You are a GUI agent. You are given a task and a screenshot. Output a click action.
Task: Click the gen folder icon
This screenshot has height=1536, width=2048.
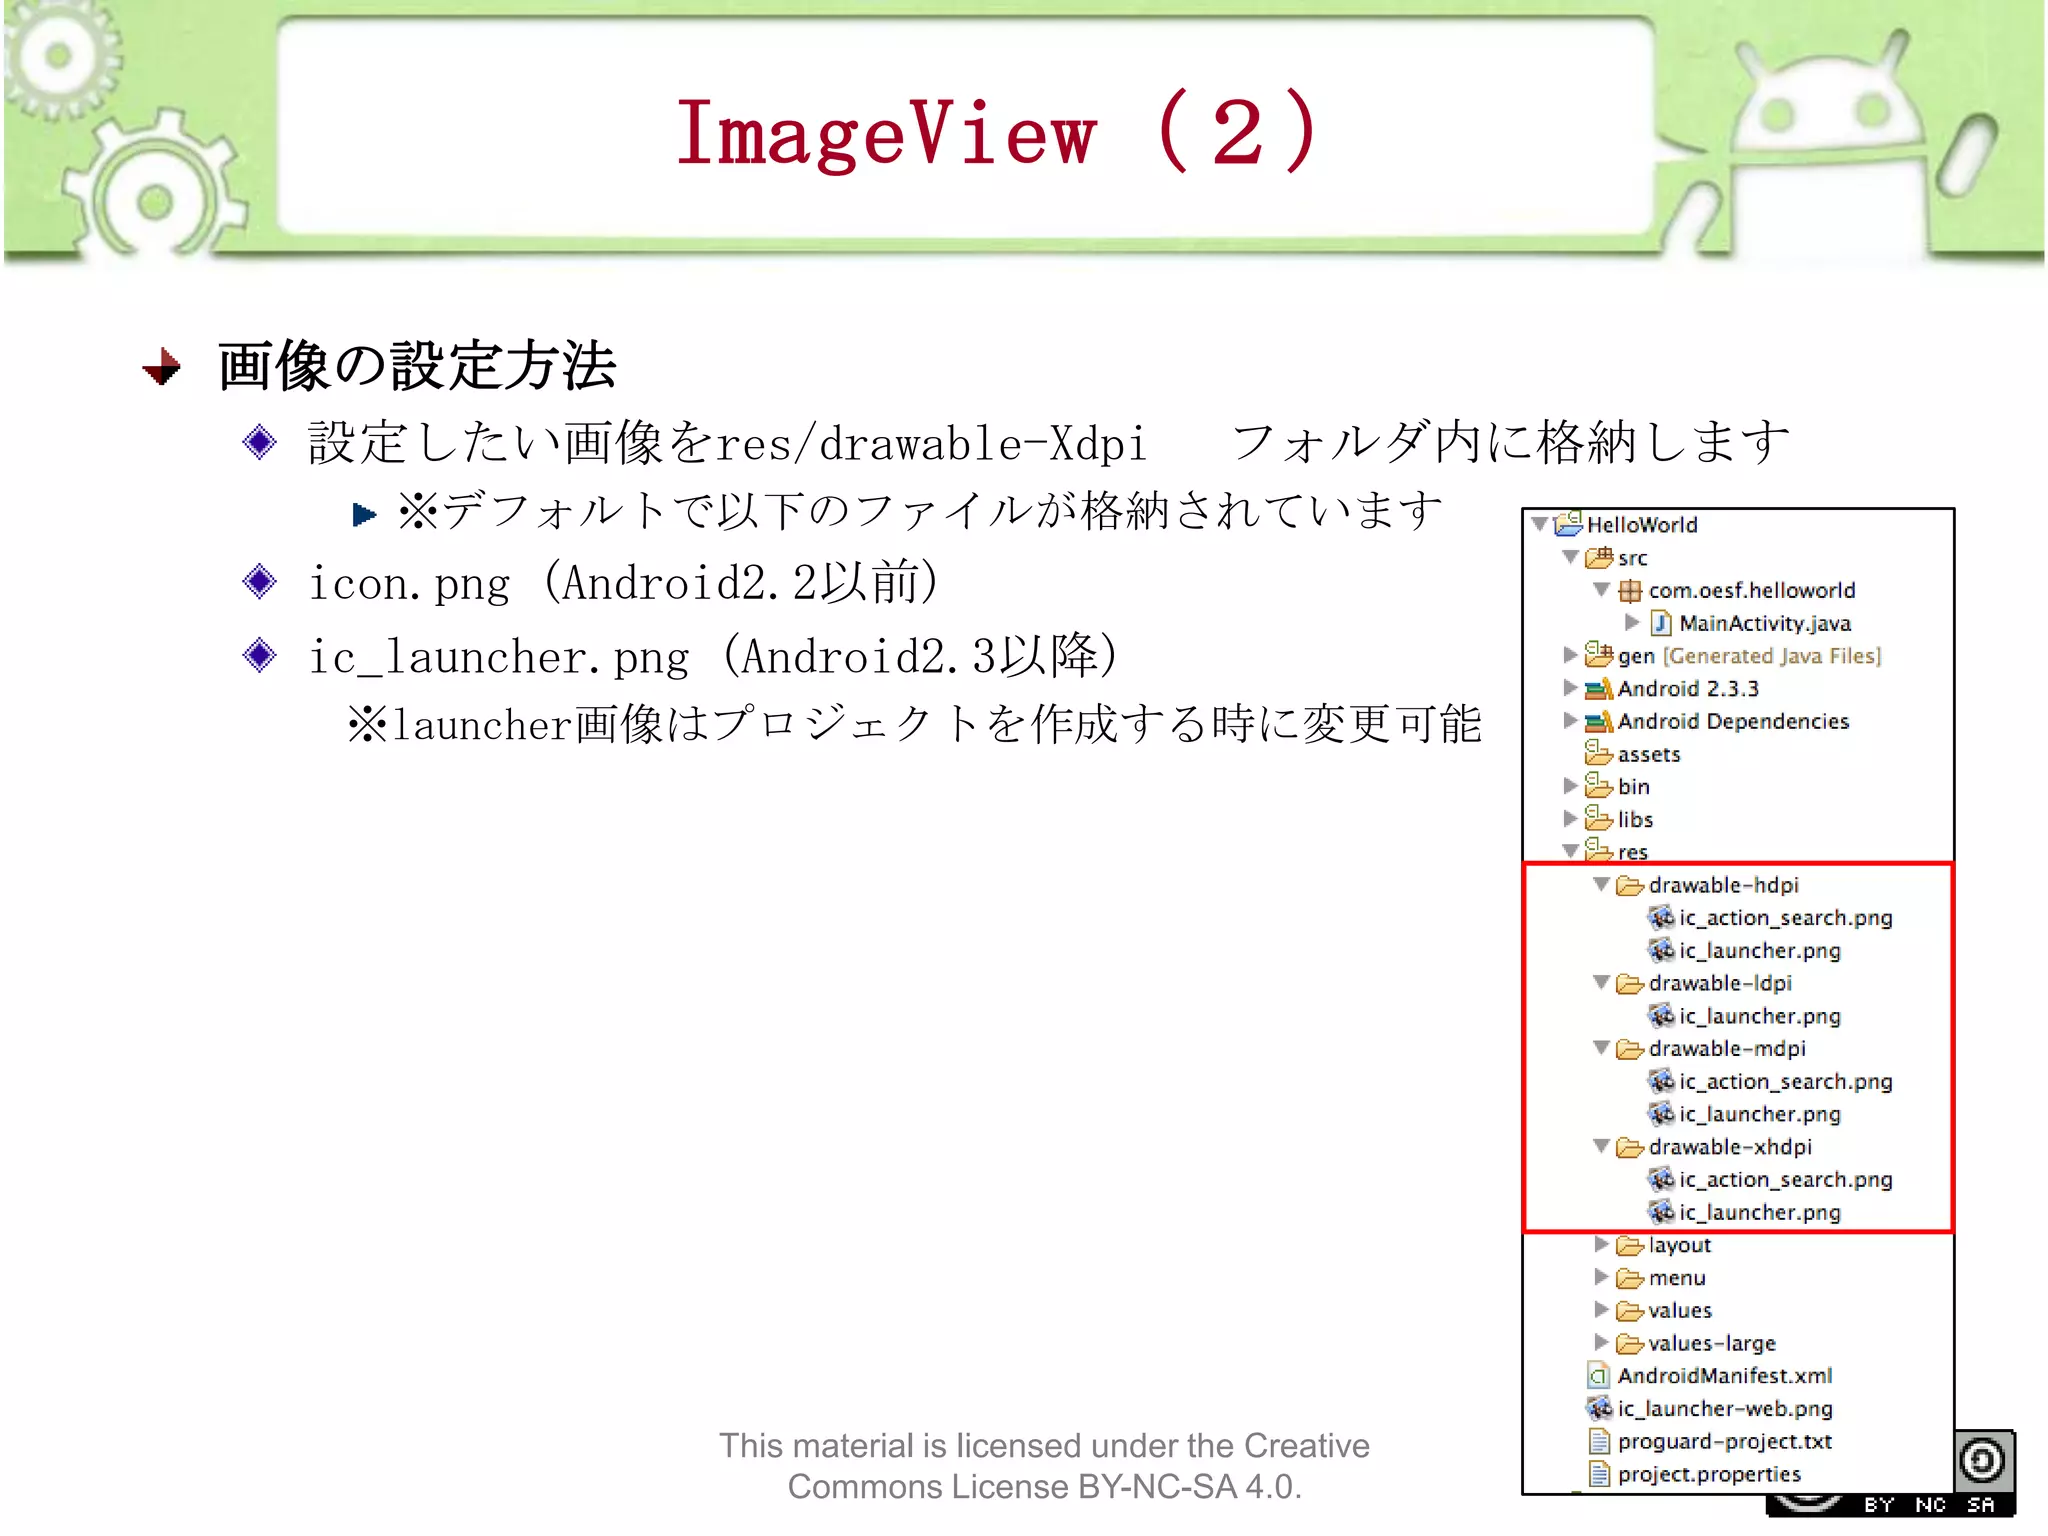tap(1598, 655)
